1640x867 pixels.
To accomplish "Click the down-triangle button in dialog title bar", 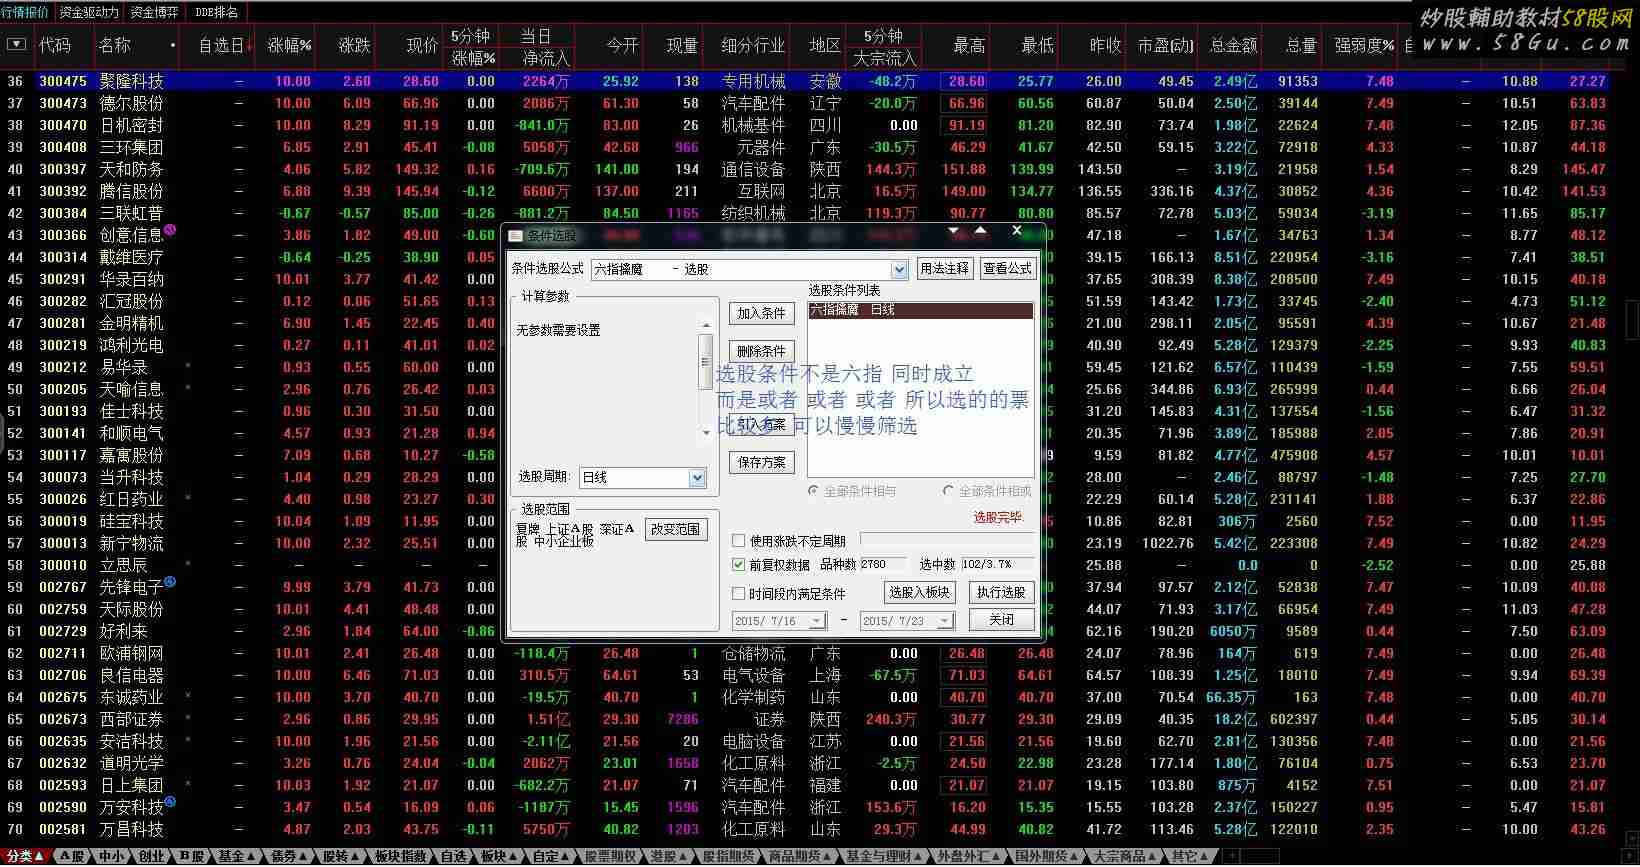I will click(954, 231).
